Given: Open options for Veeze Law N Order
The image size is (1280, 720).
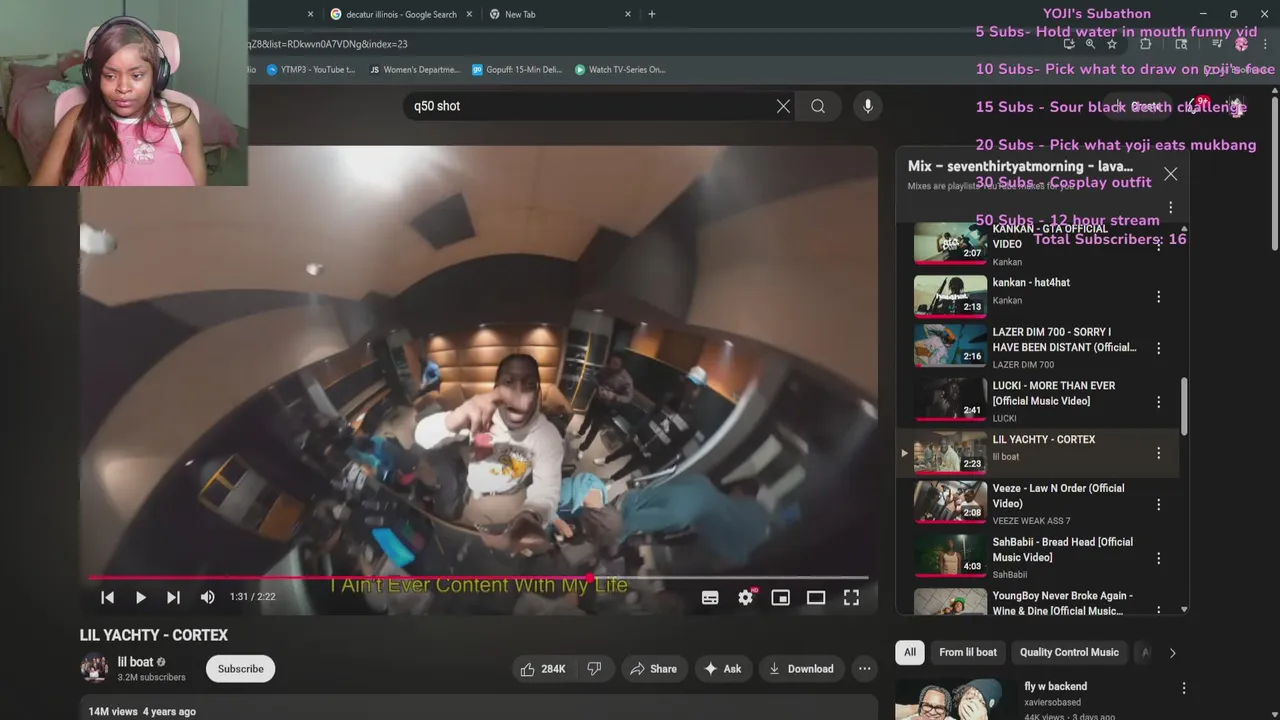Looking at the screenshot, I should 1158,505.
